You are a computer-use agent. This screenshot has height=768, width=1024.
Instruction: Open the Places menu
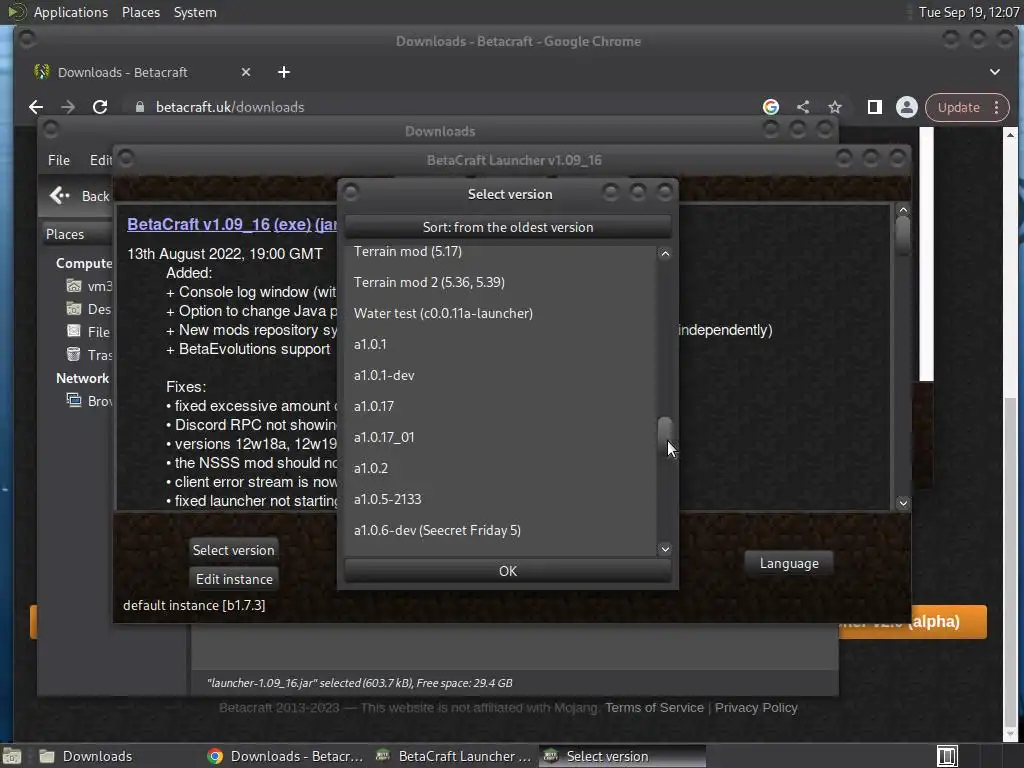(x=140, y=12)
